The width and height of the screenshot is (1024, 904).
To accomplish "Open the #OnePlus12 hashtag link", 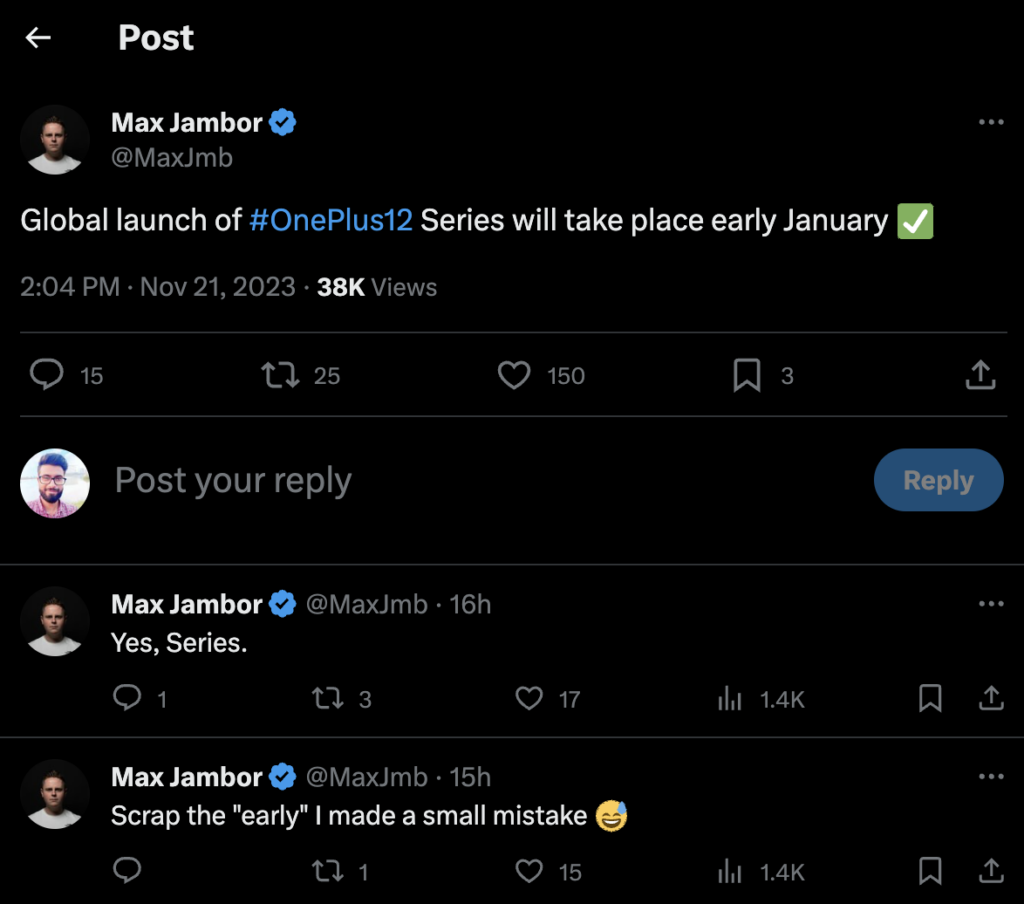I will point(330,221).
